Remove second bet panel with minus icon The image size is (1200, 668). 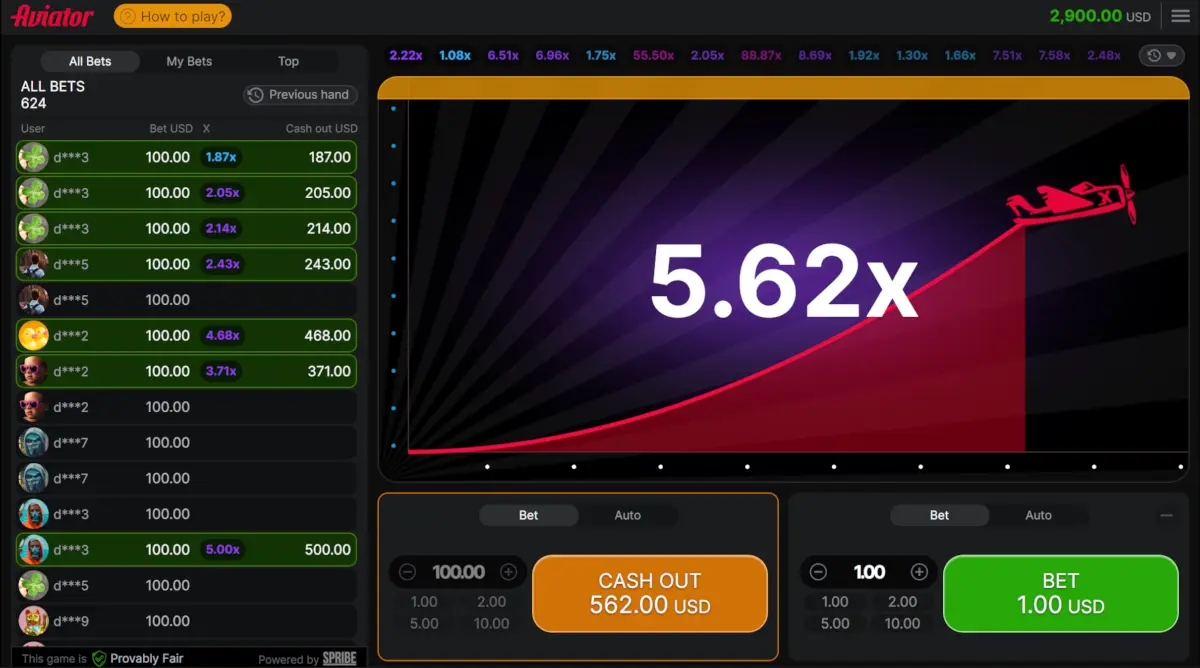pos(1166,516)
